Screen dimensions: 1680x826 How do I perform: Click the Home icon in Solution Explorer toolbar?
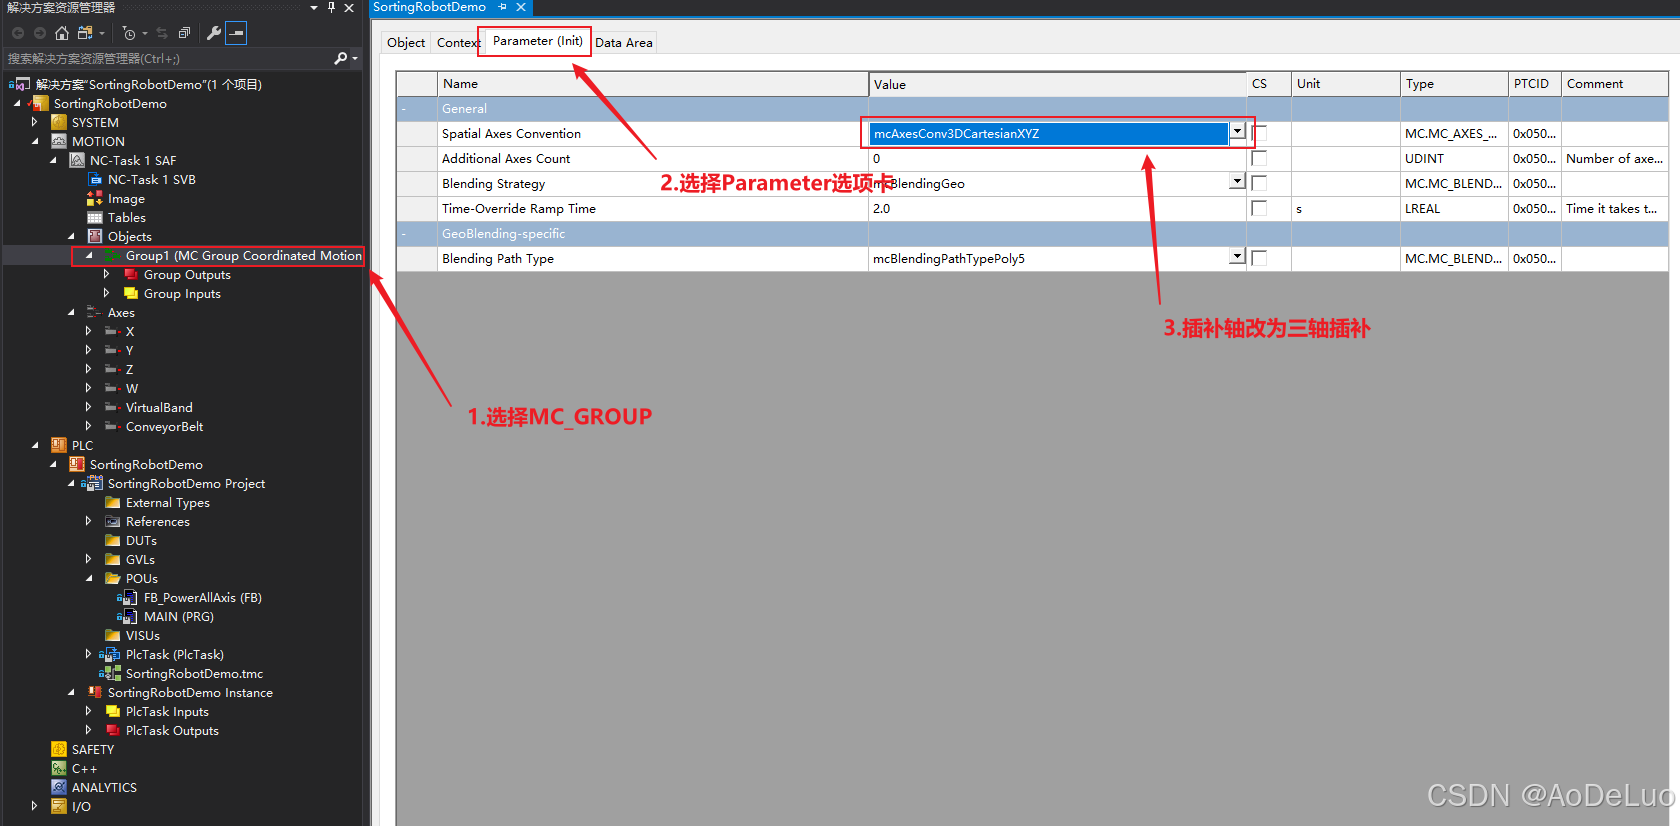click(x=62, y=33)
